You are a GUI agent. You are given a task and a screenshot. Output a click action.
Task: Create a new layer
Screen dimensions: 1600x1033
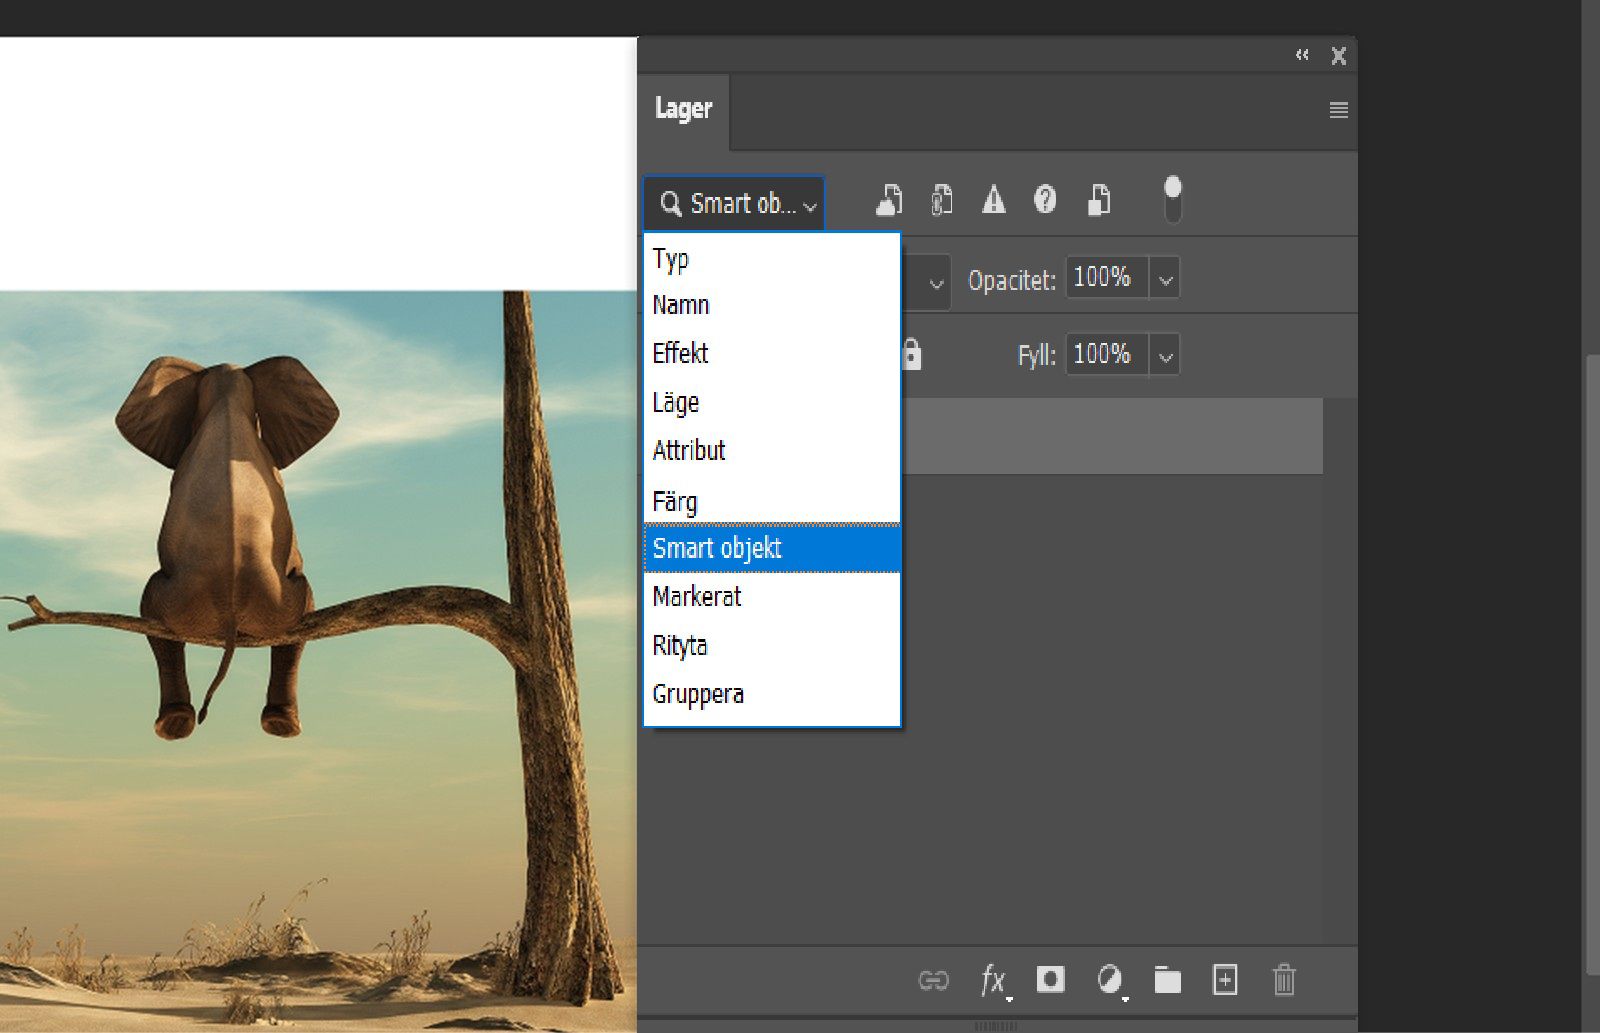[x=1224, y=981]
